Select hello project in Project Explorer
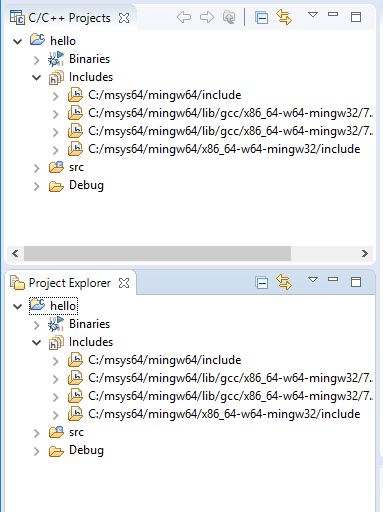The width and height of the screenshot is (383, 512). coord(53,306)
